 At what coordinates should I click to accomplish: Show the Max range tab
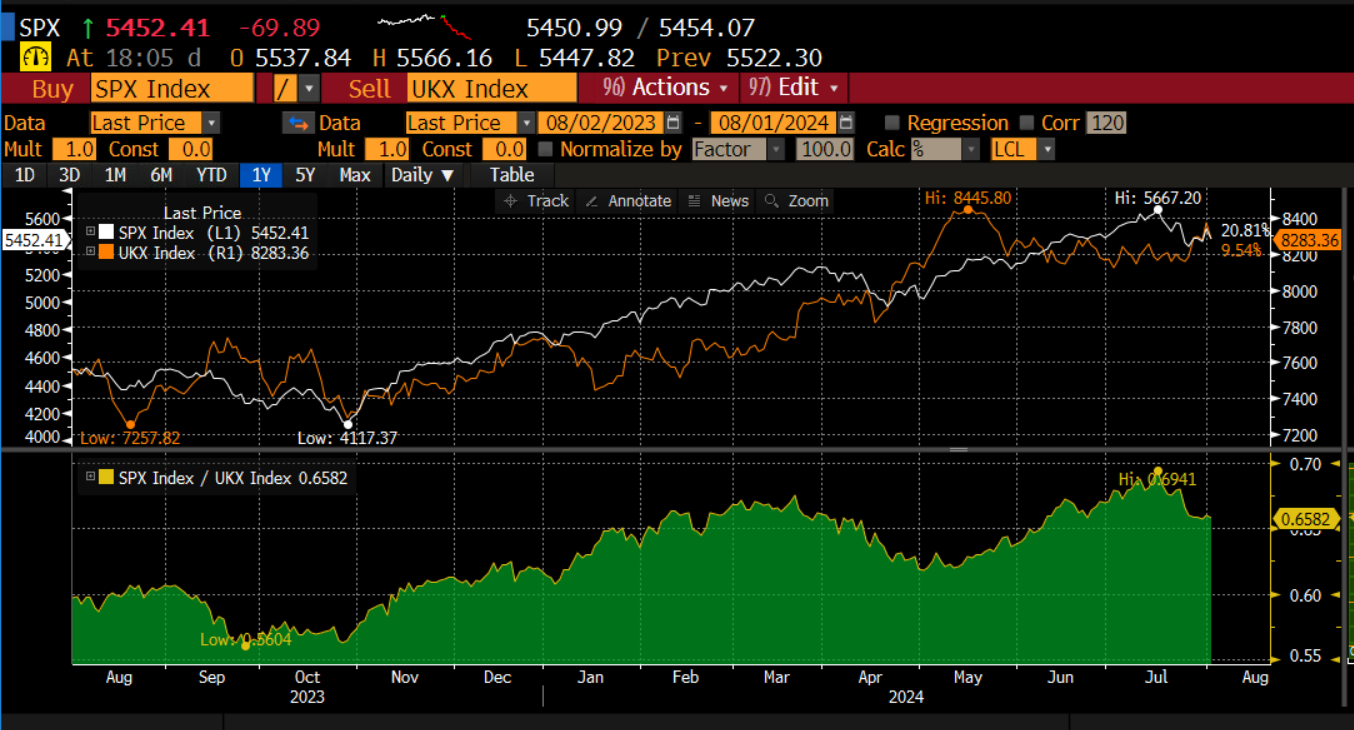[354, 175]
